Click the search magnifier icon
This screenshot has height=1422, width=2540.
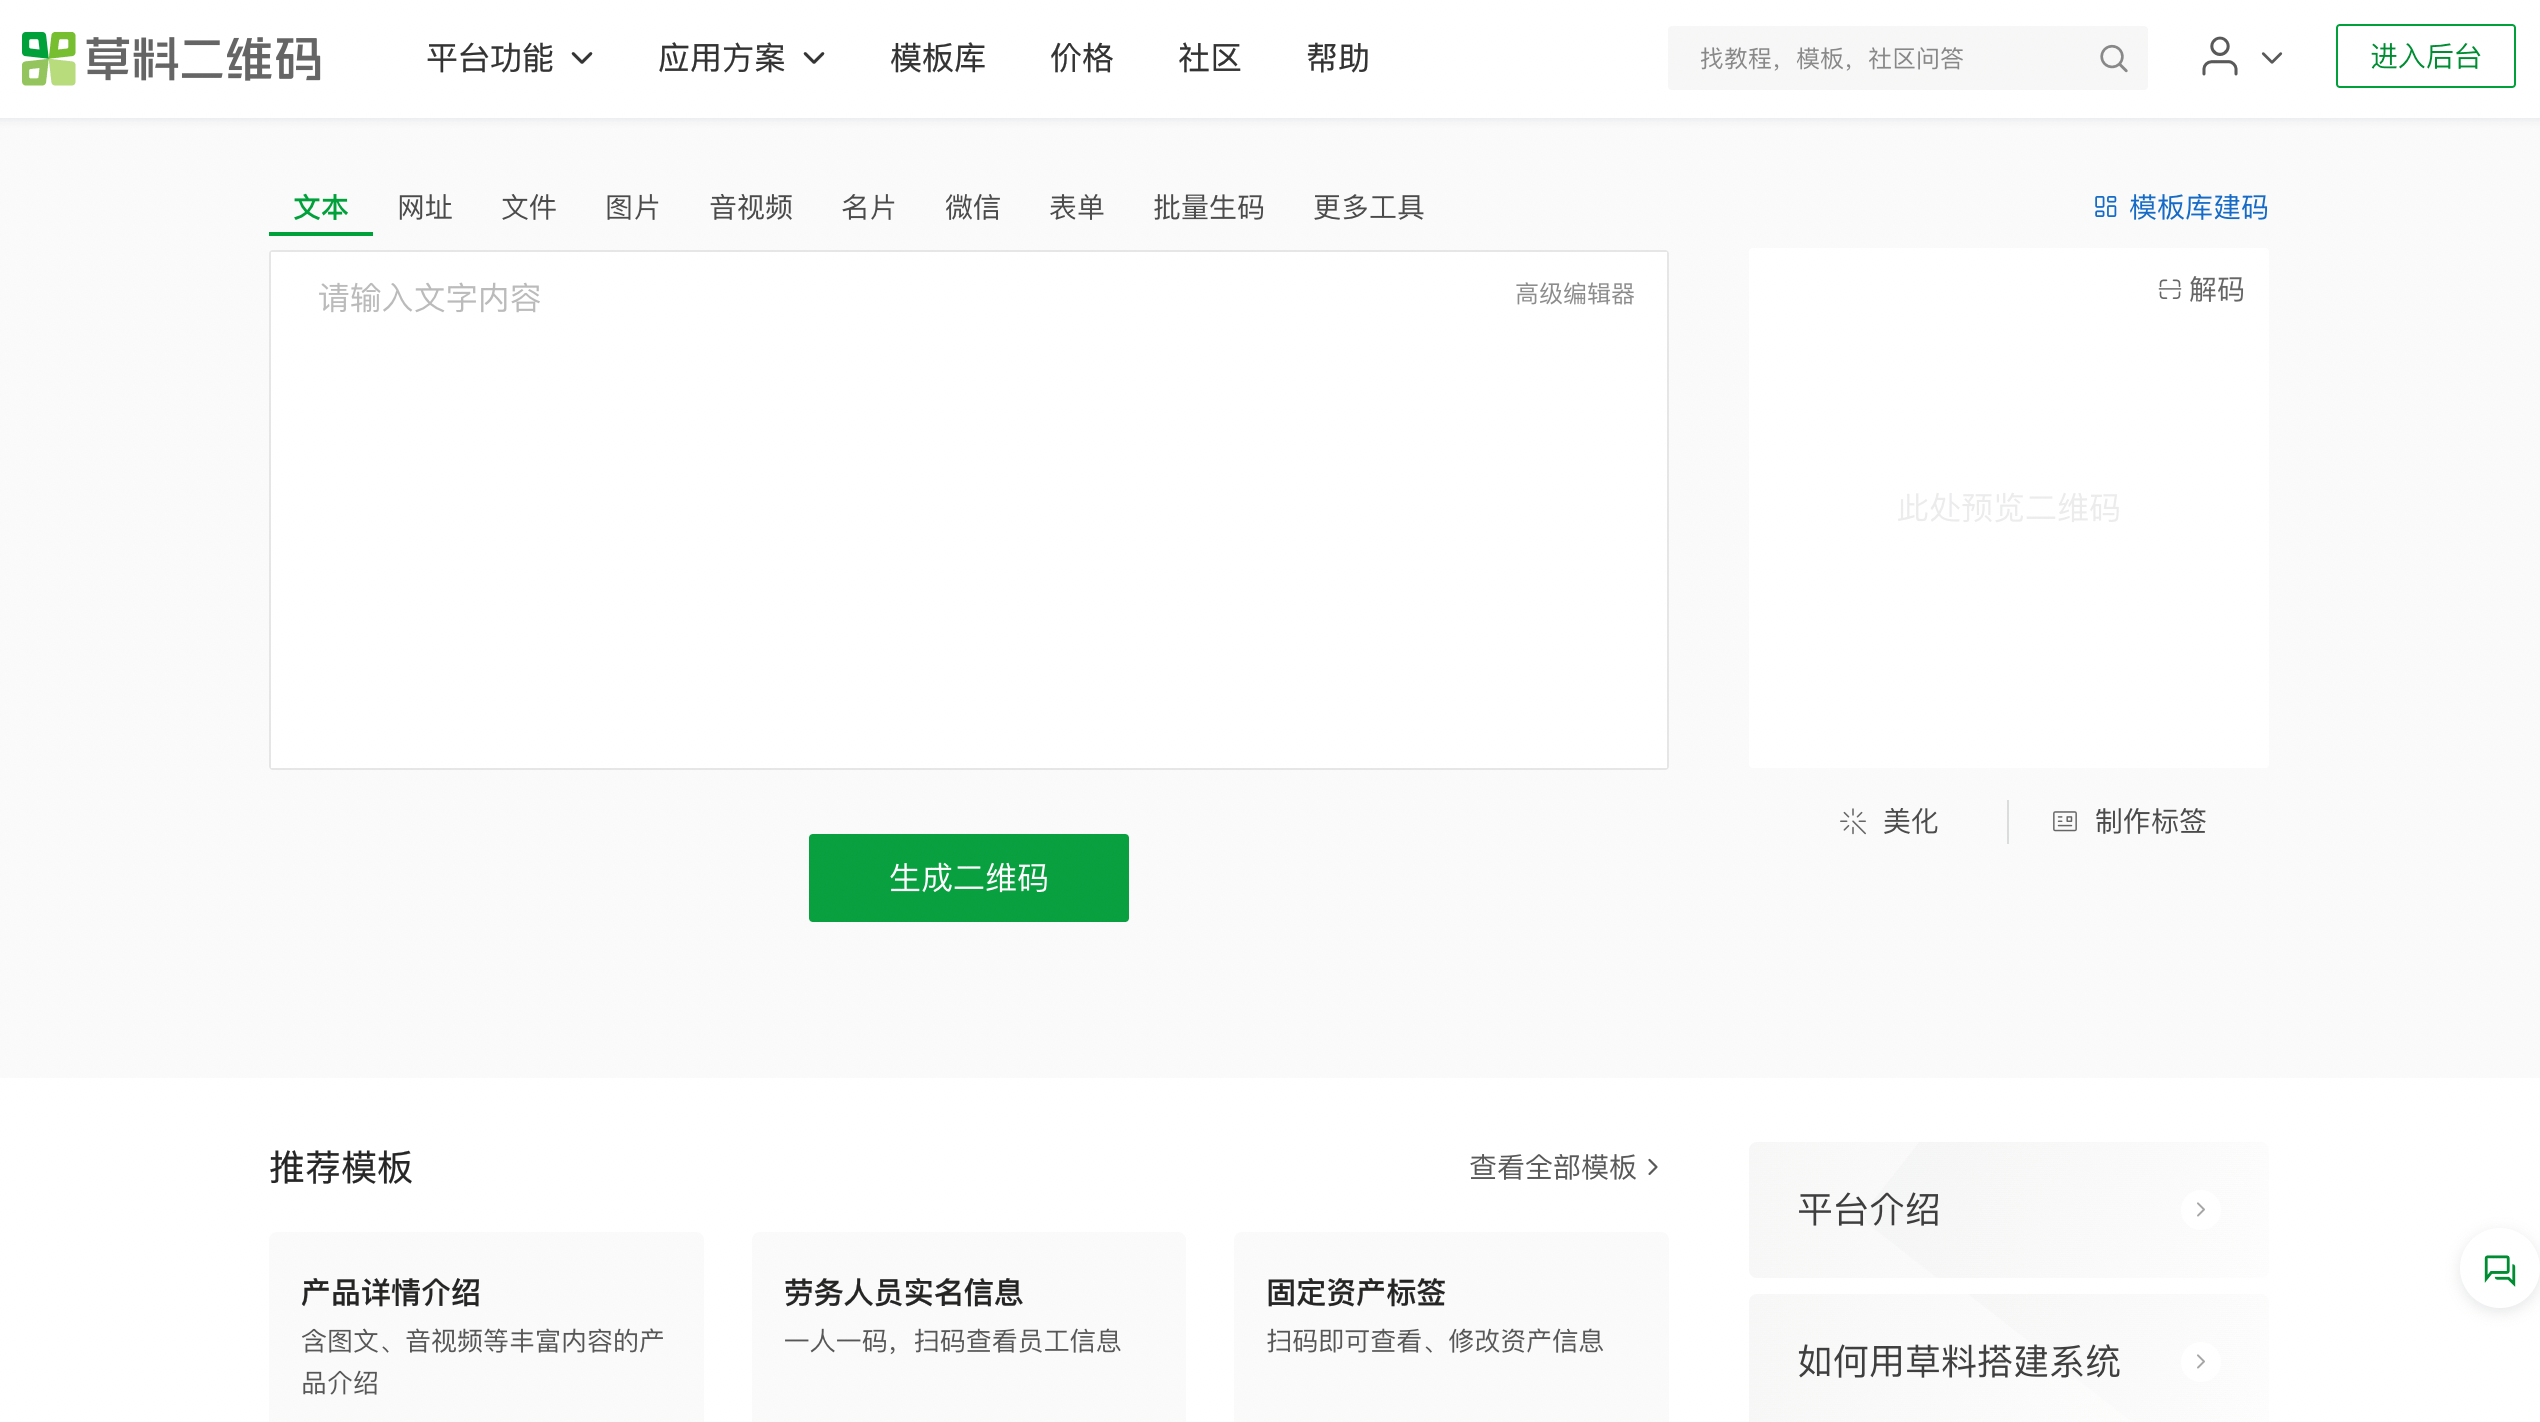point(2113,58)
